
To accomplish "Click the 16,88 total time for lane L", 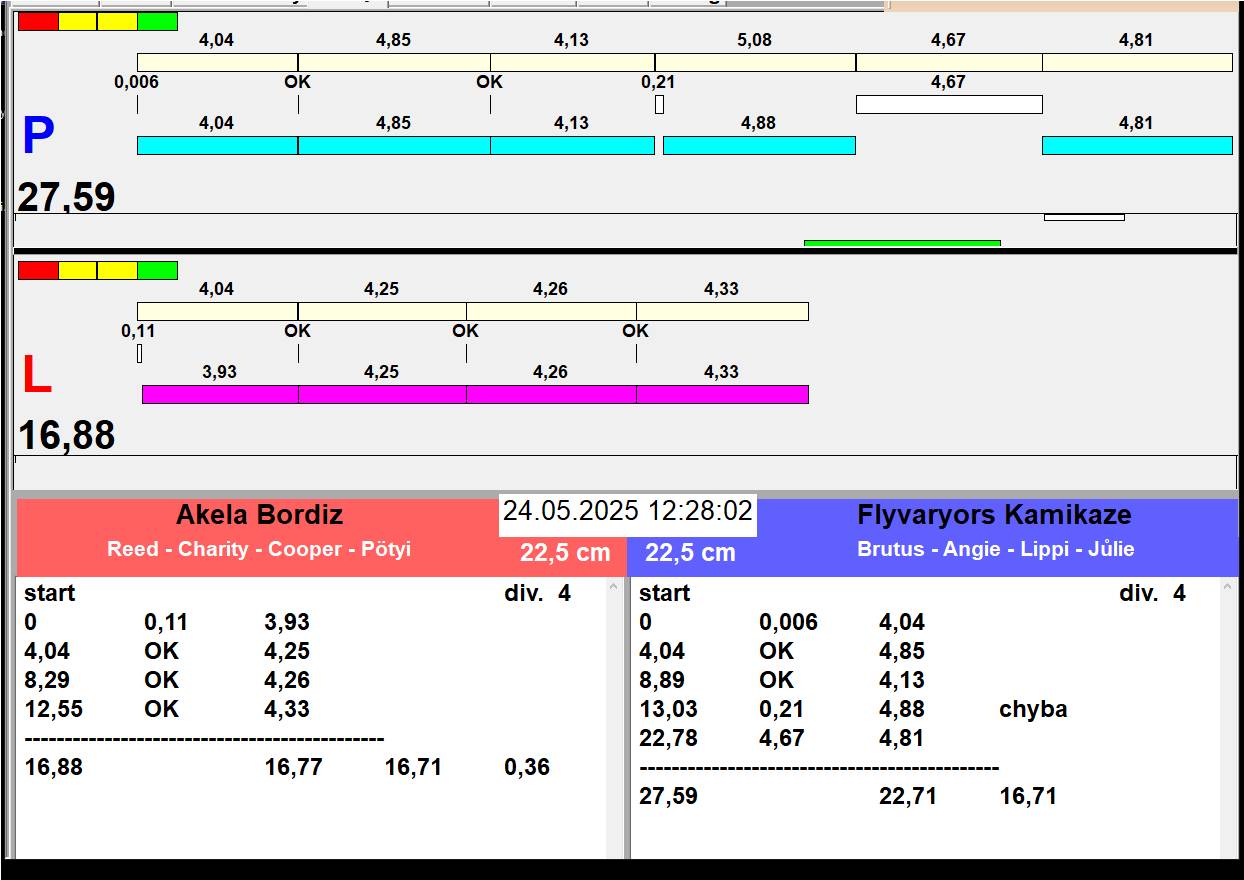I will click(x=66, y=436).
